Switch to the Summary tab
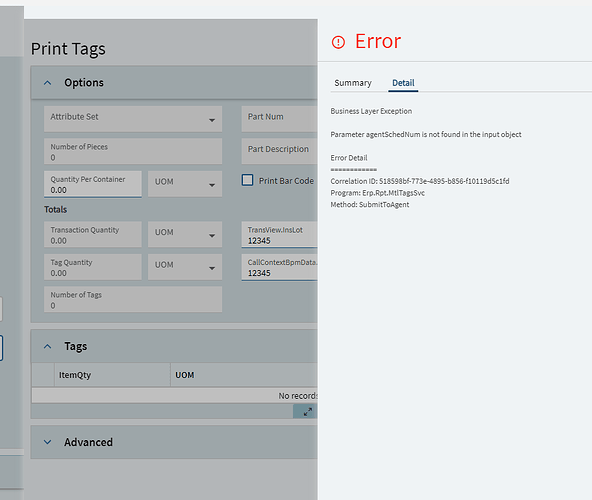Viewport: 592px width, 500px height. 353,83
